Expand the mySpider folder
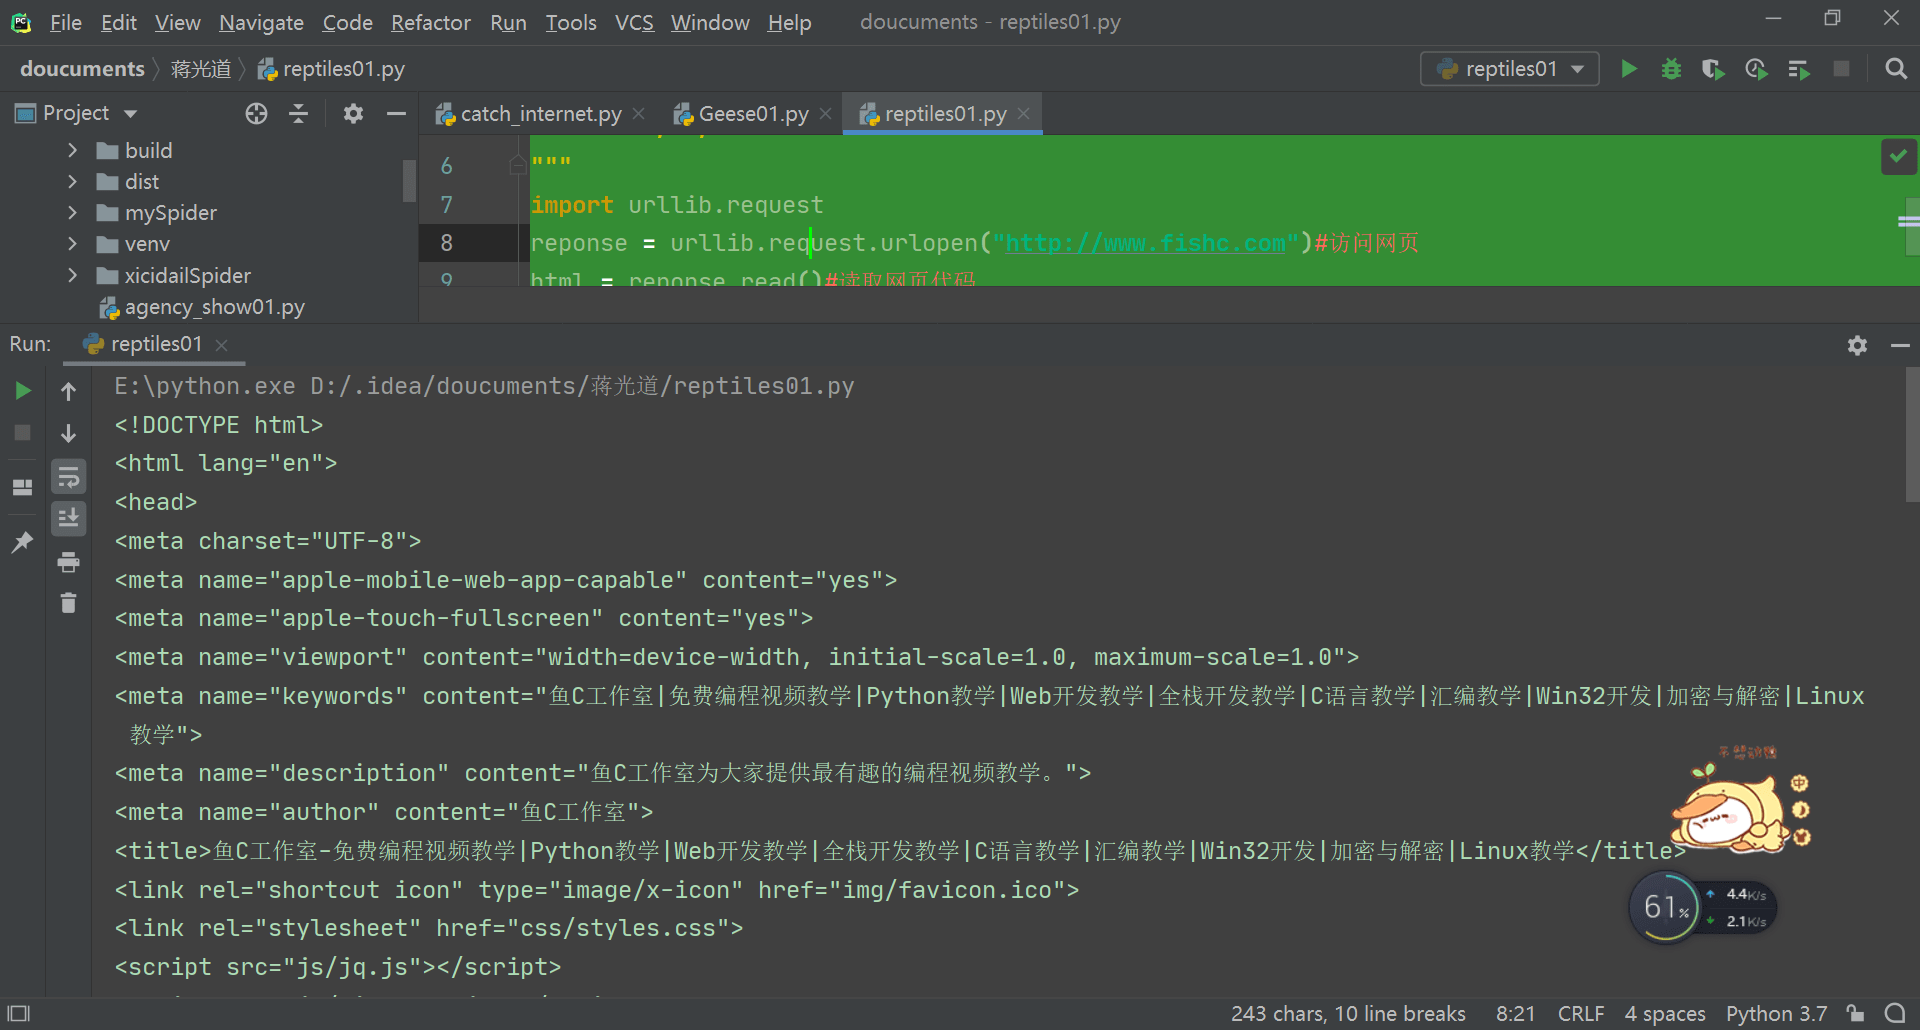Screen dimensions: 1920x1030 tap(72, 212)
